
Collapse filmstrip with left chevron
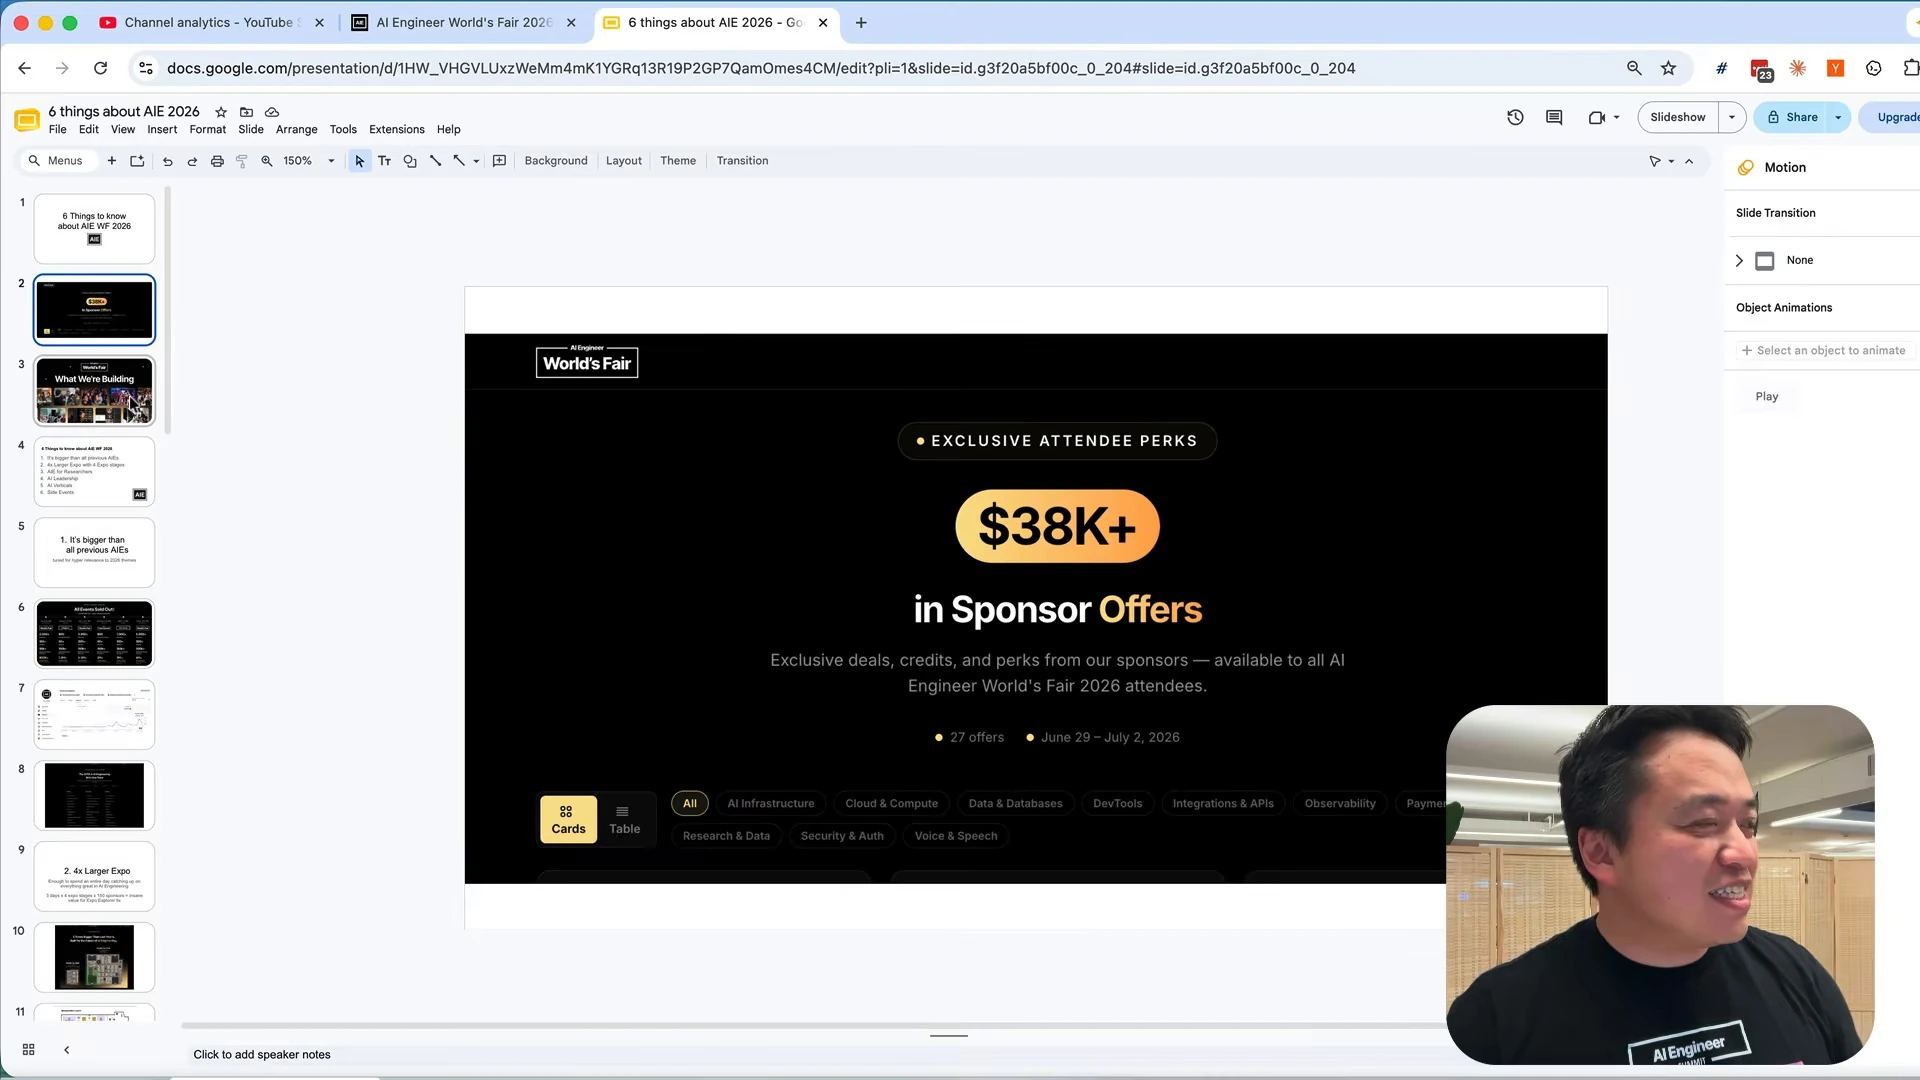pyautogui.click(x=67, y=1050)
